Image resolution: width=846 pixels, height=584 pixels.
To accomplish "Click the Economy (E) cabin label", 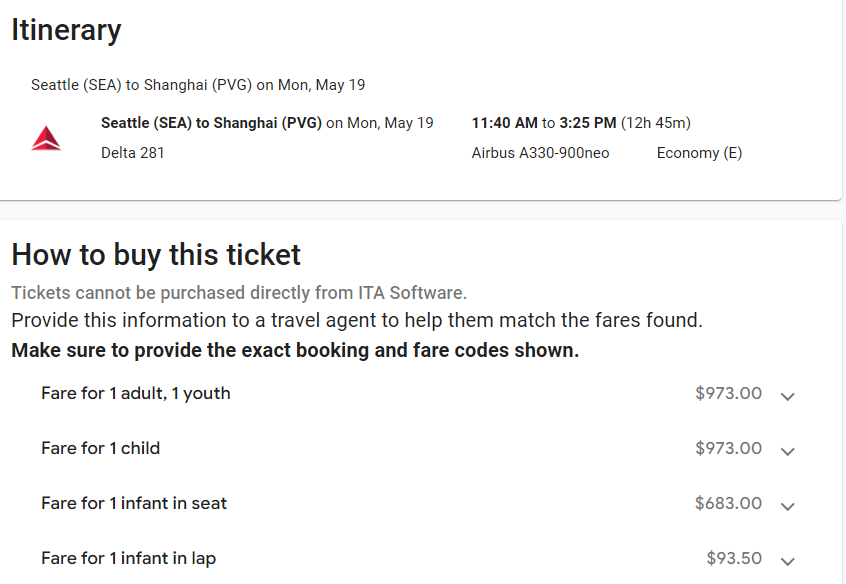I will (699, 153).
